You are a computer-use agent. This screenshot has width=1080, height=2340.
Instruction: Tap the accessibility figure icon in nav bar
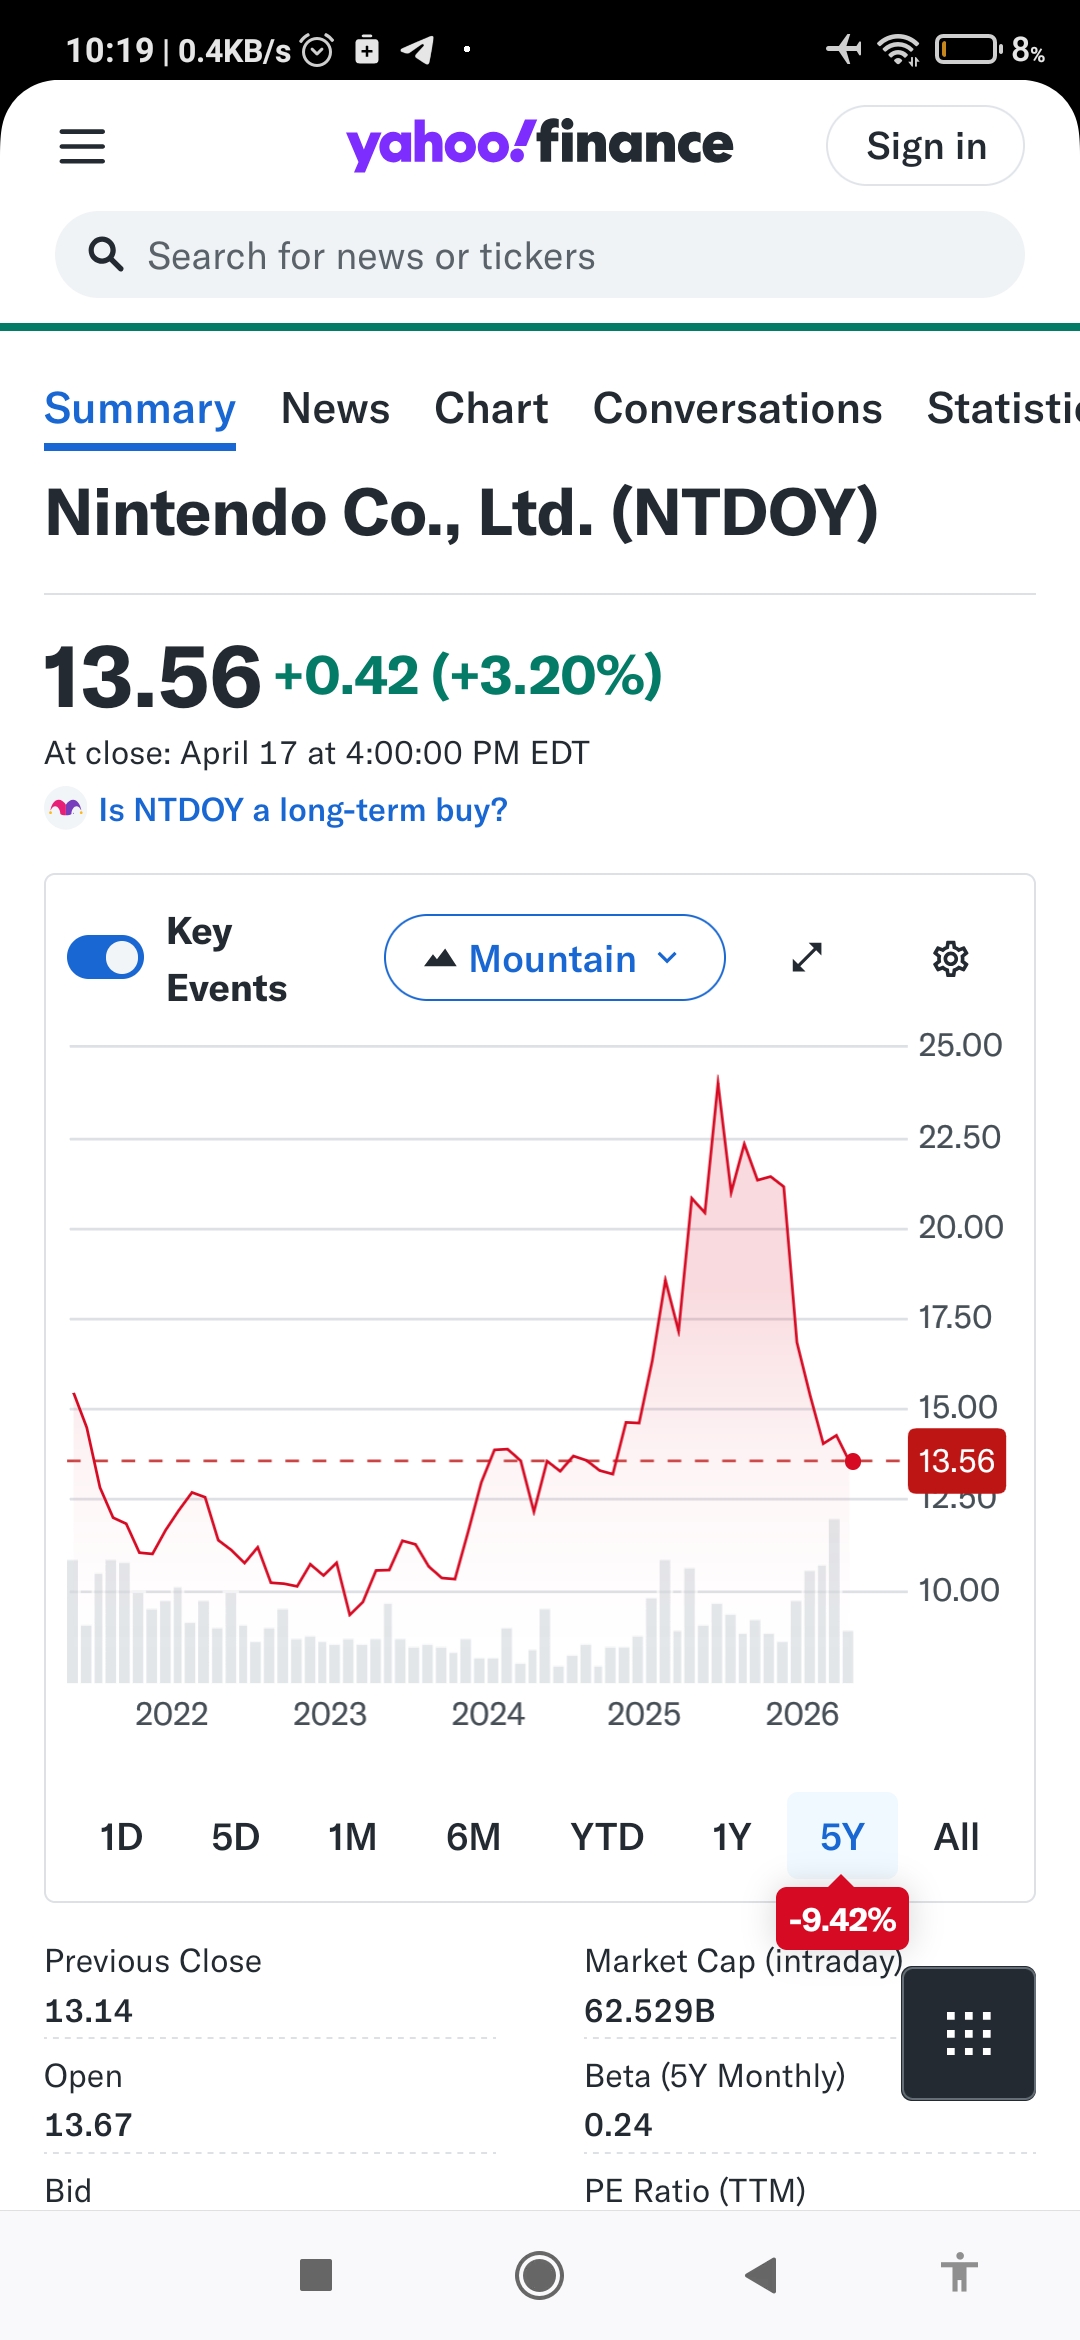[x=959, y=2272]
